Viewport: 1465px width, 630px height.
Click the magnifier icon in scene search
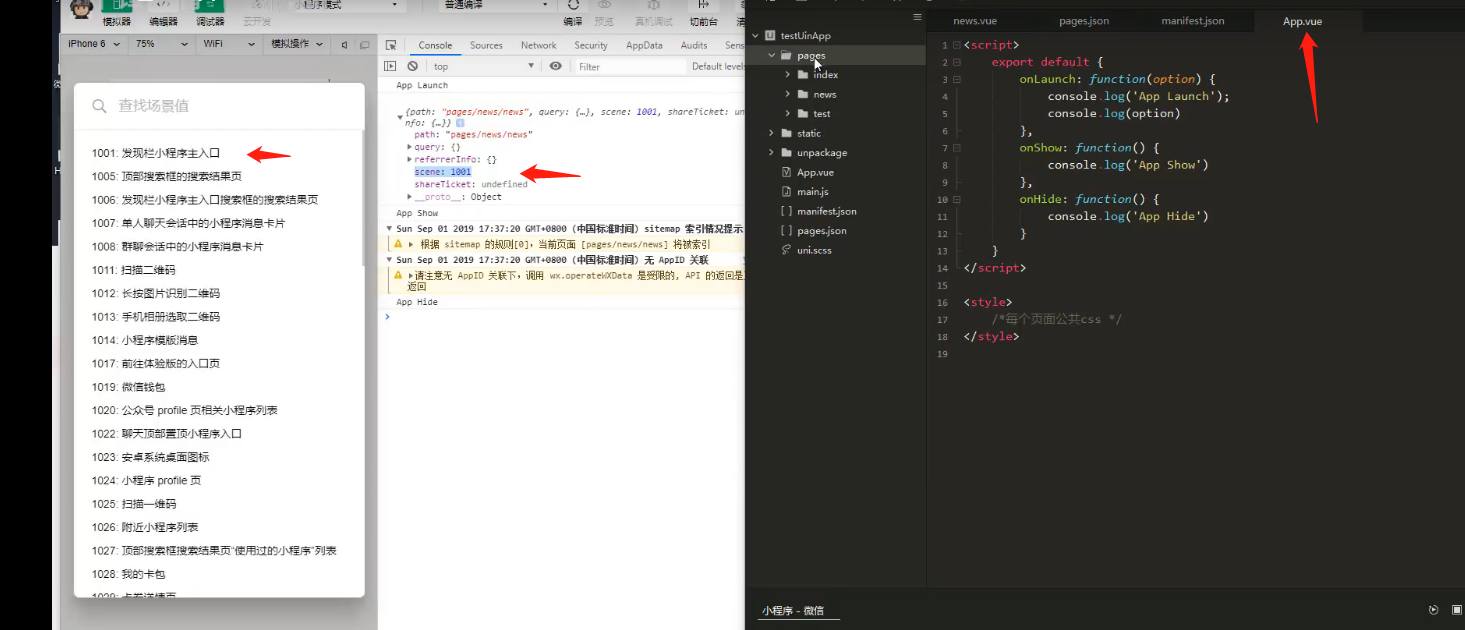99,105
